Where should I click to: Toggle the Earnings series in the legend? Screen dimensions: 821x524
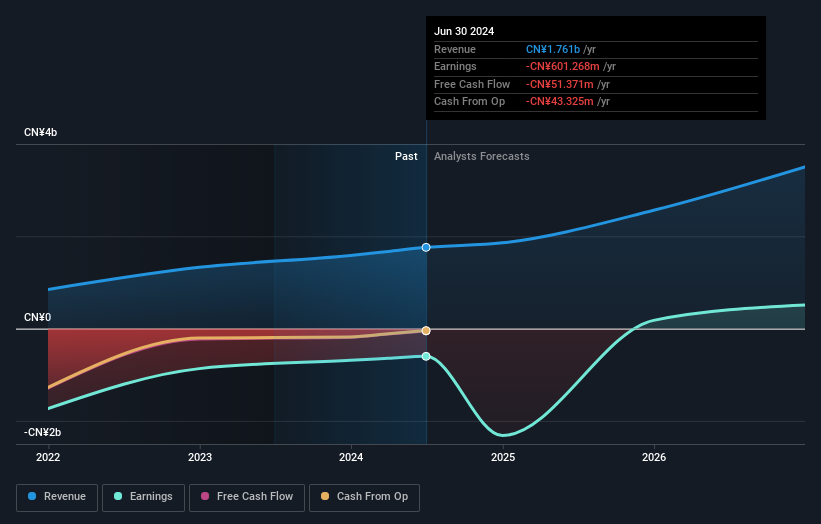tap(143, 497)
